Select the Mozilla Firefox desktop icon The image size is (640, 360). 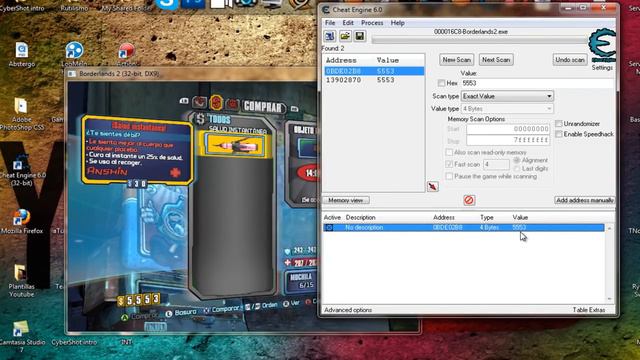pos(22,222)
